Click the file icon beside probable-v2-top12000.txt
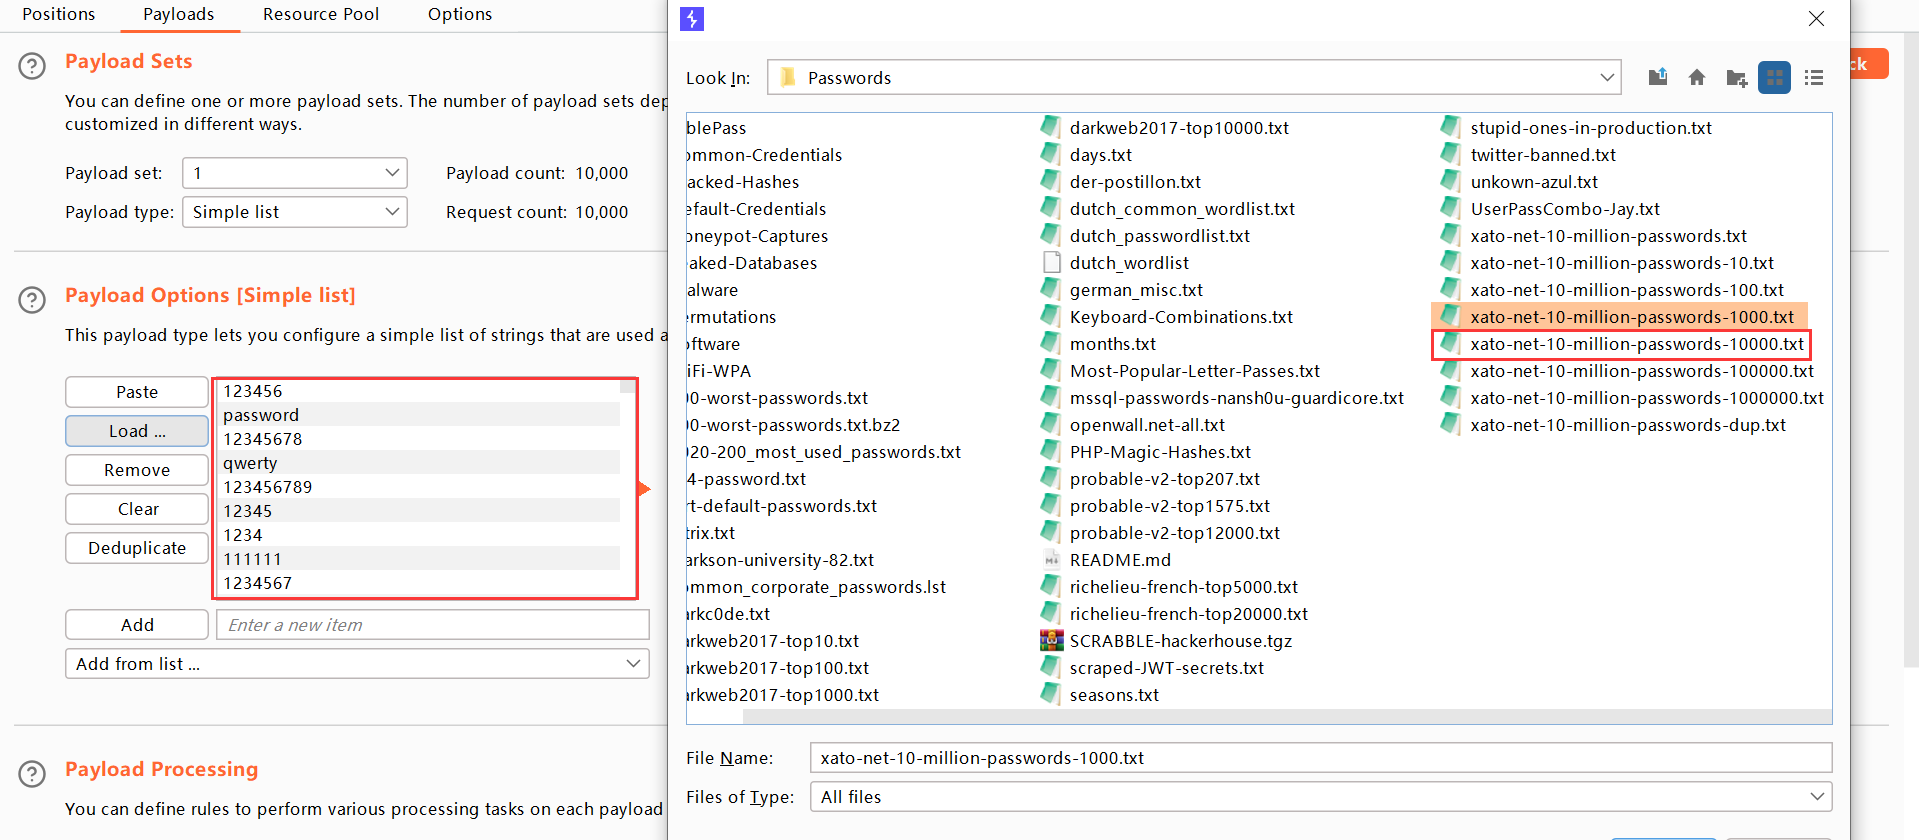Viewport: 1919px width, 840px height. 1051,532
